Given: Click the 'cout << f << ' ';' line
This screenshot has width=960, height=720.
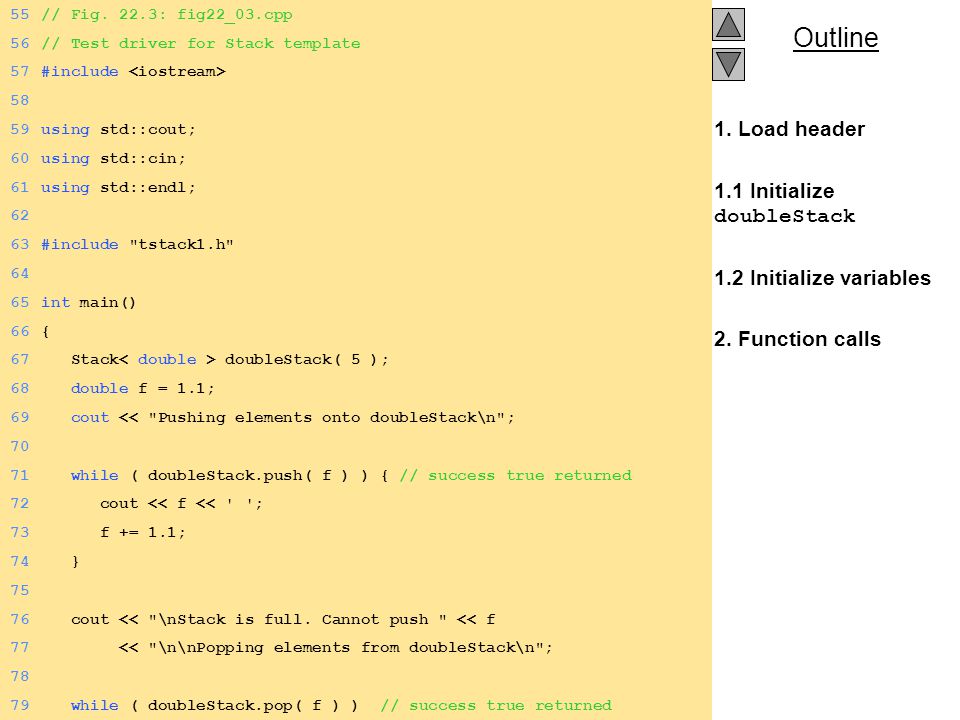Looking at the screenshot, I should pos(181,504).
